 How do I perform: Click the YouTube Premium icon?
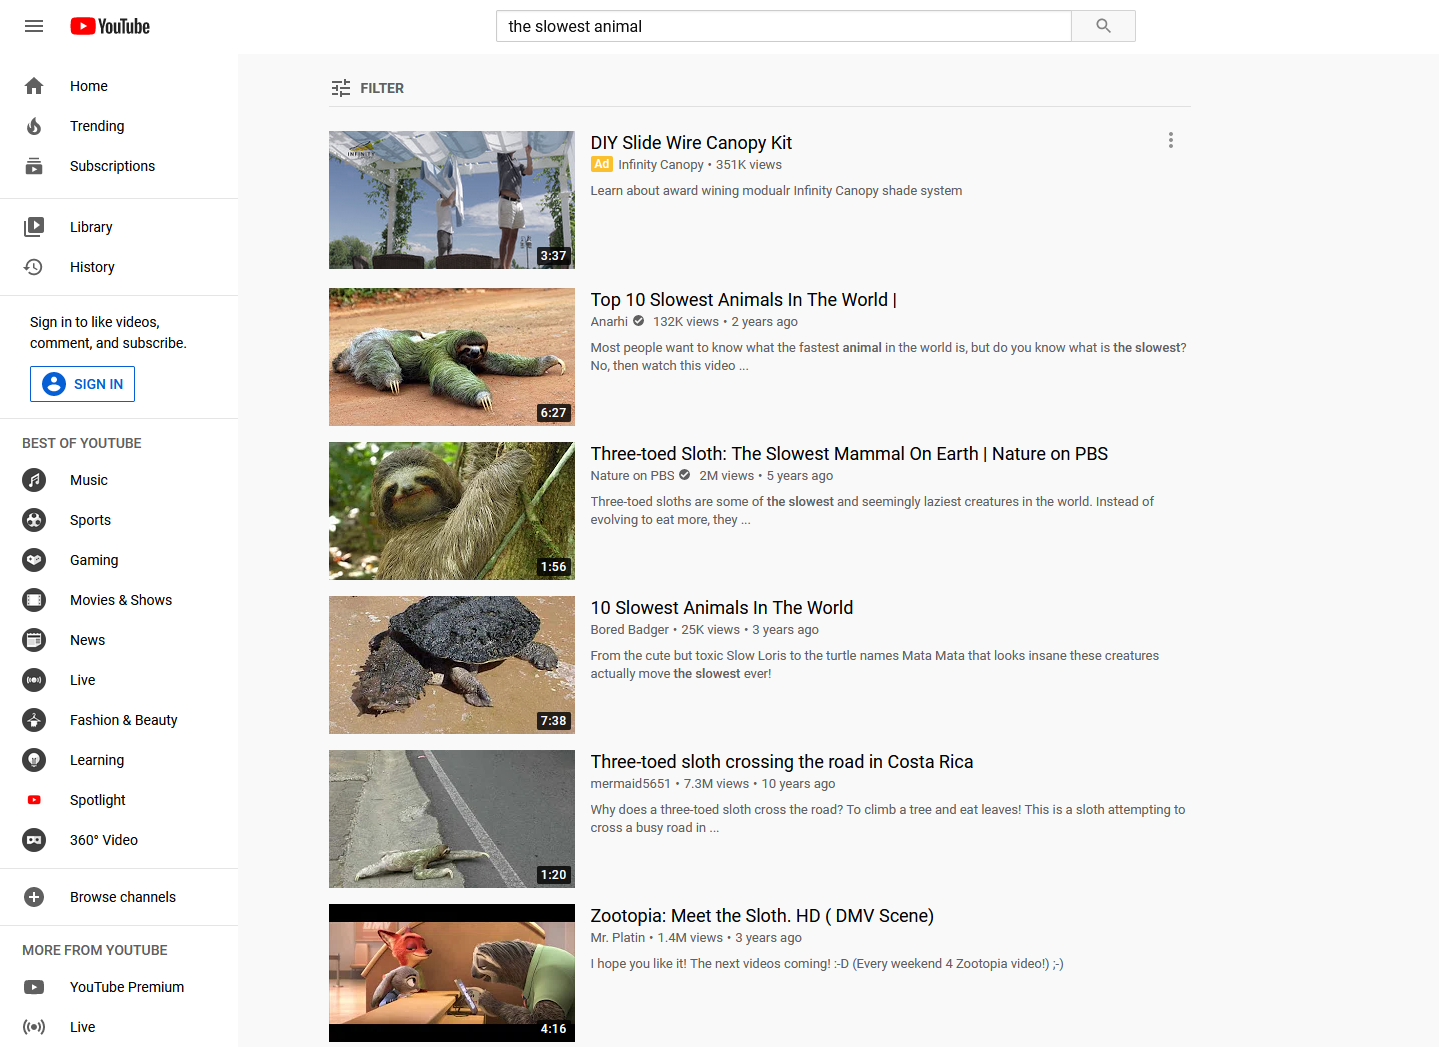tap(34, 987)
